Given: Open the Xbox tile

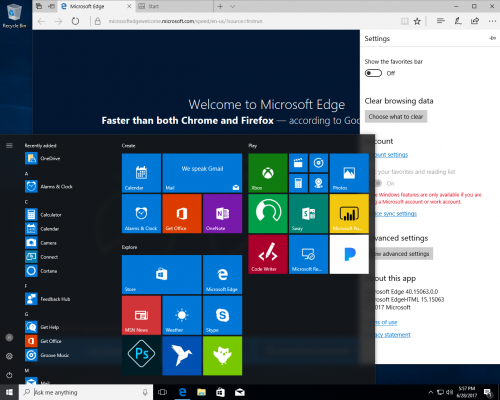Looking at the screenshot, I should click(268, 173).
